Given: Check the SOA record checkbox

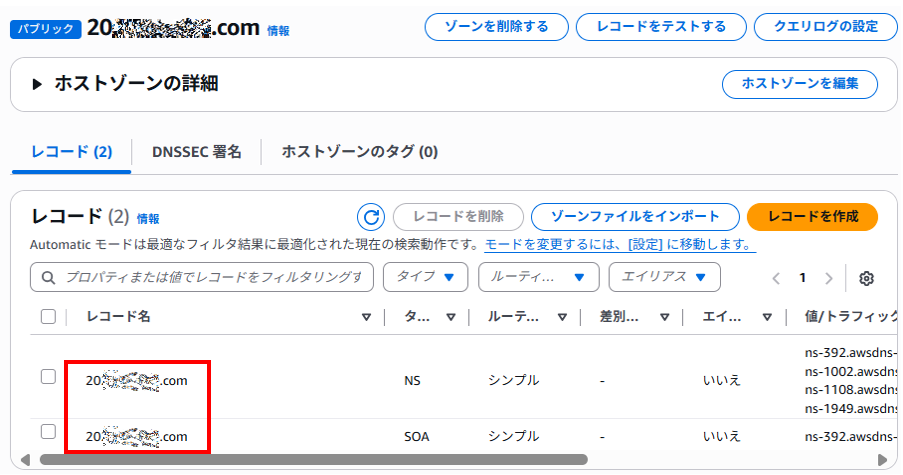Looking at the screenshot, I should 48,432.
